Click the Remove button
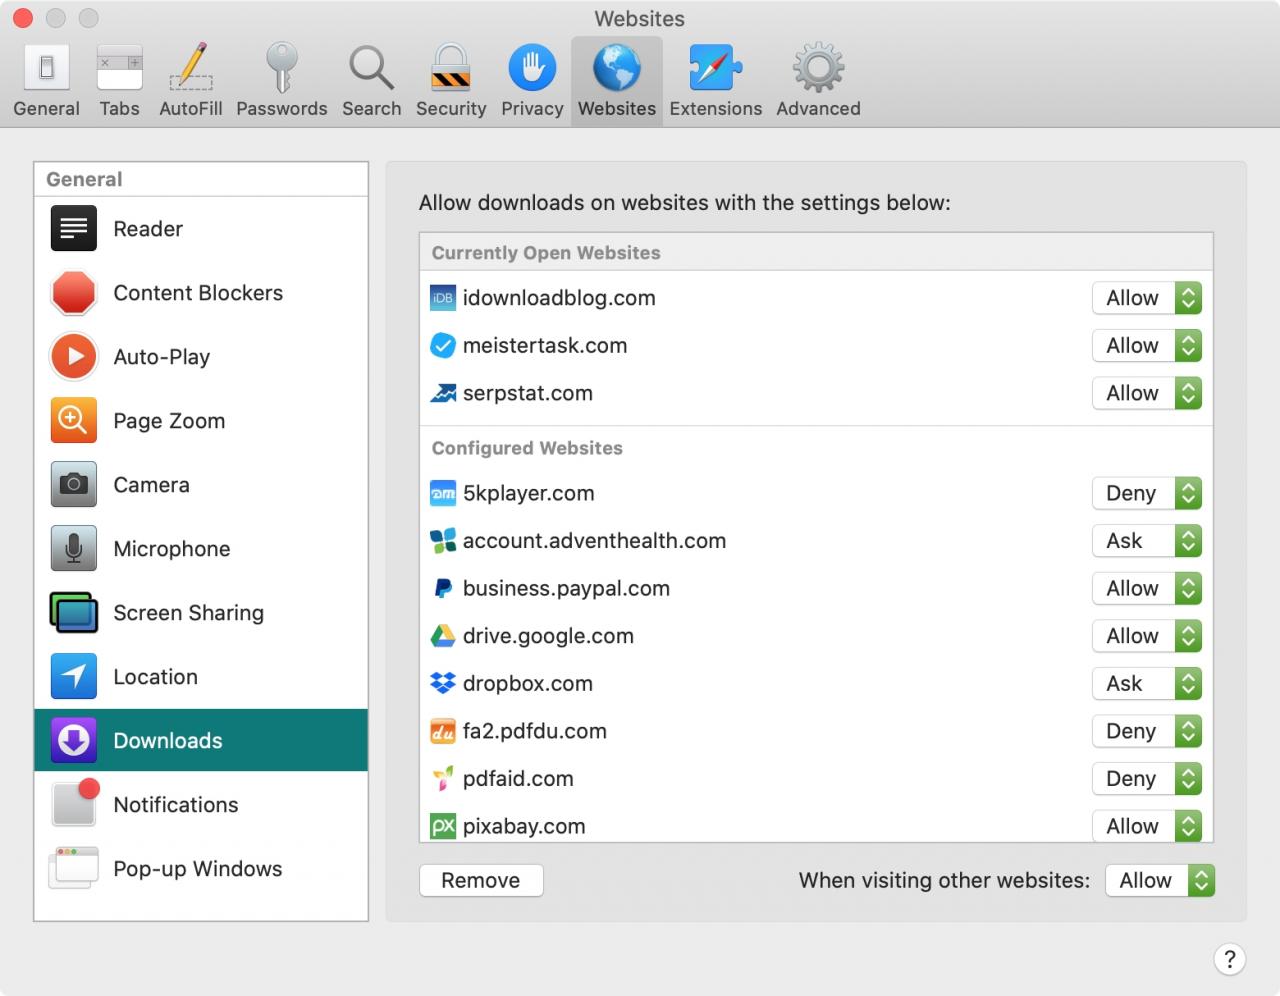This screenshot has height=996, width=1280. (x=481, y=880)
